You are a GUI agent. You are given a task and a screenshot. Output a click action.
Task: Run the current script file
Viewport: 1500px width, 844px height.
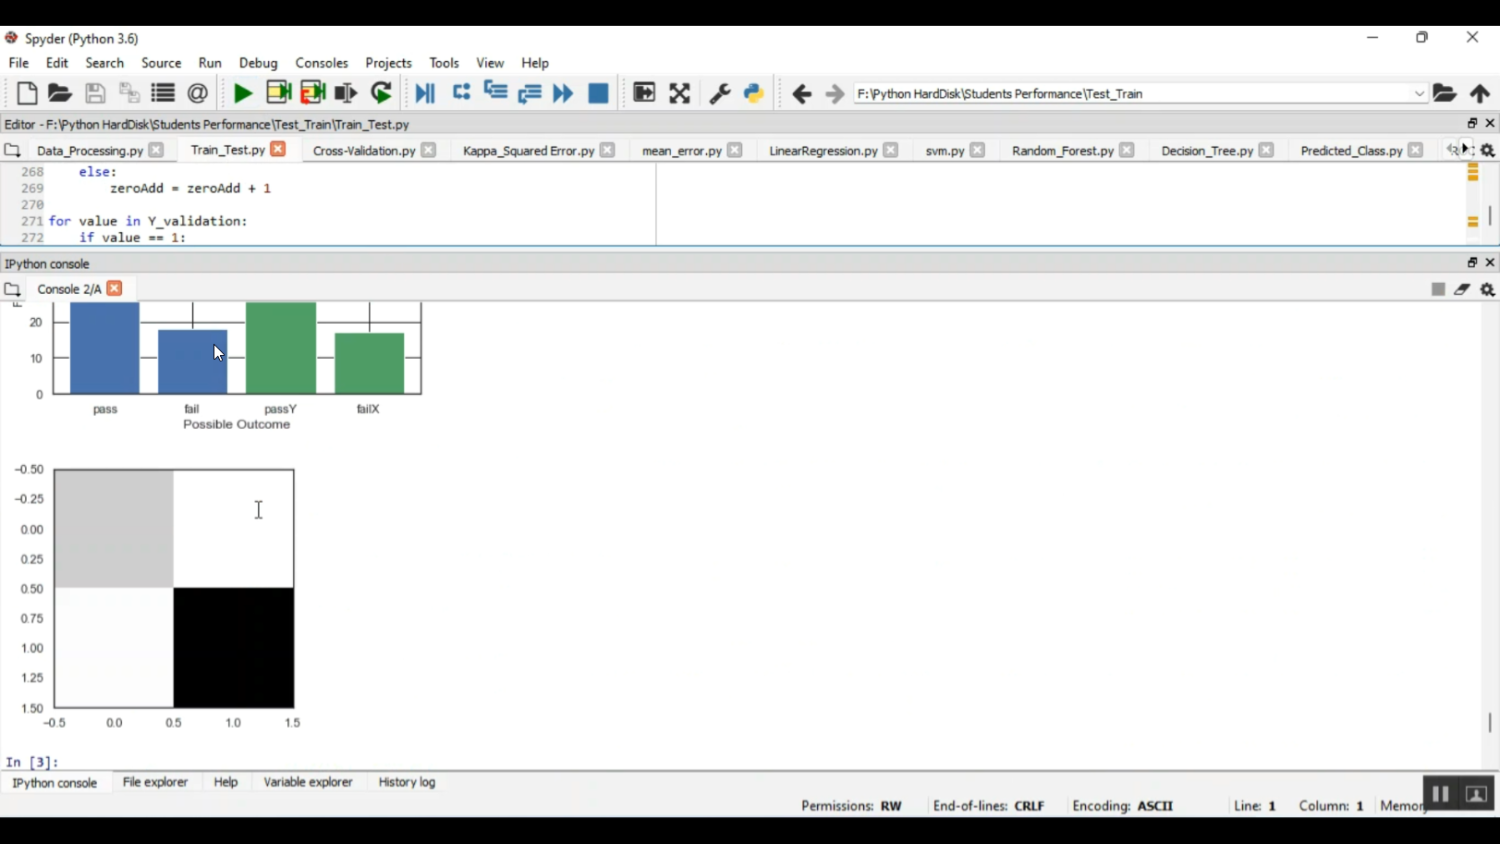[x=242, y=93]
